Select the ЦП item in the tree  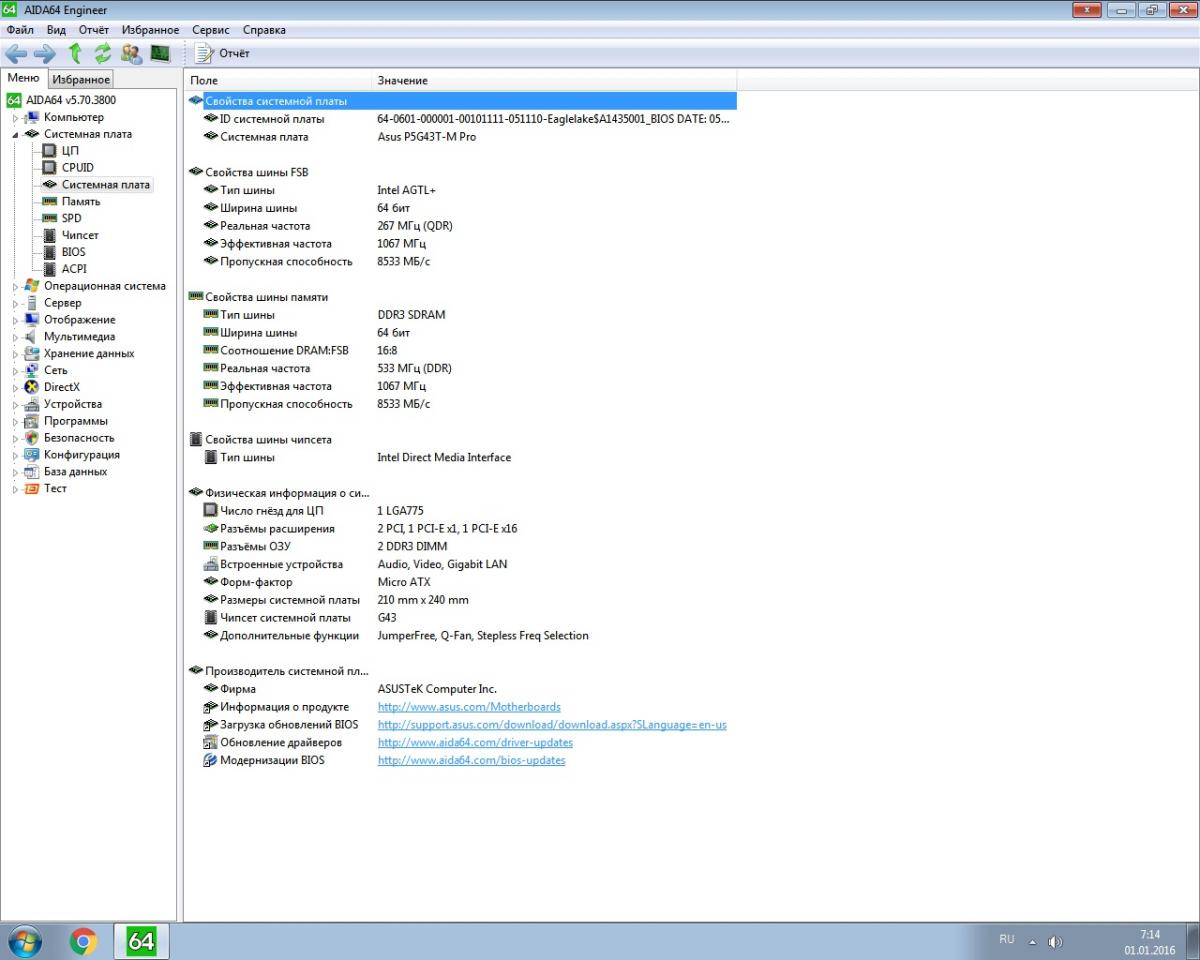pos(70,151)
